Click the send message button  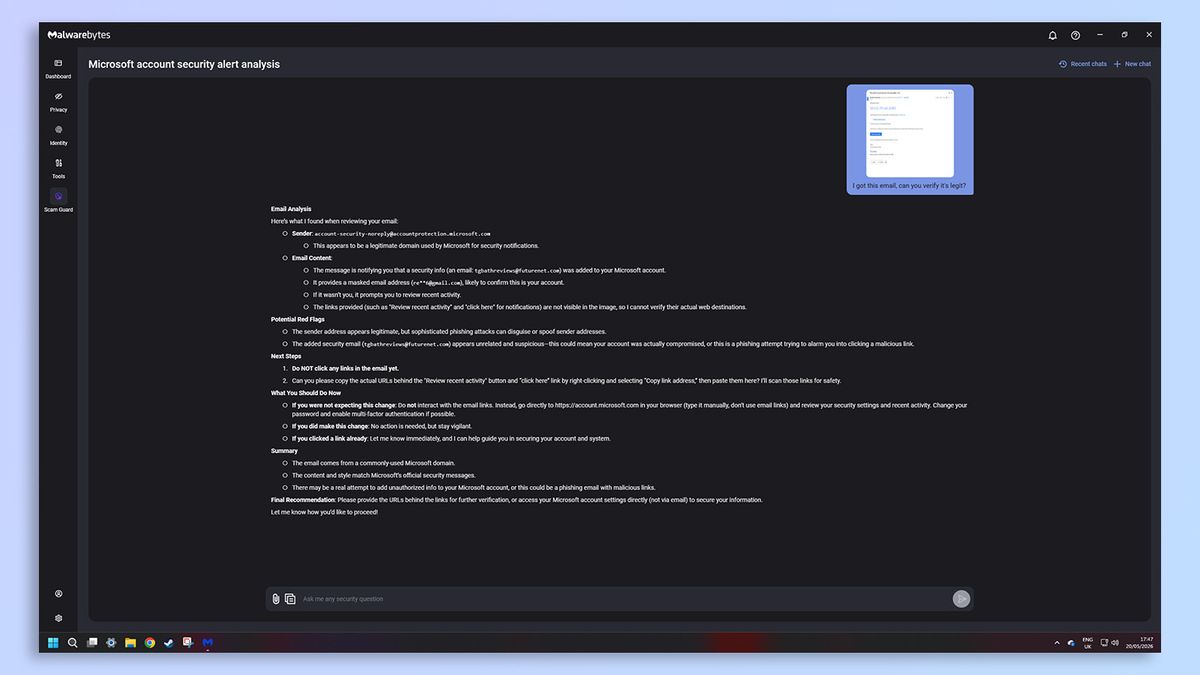961,599
